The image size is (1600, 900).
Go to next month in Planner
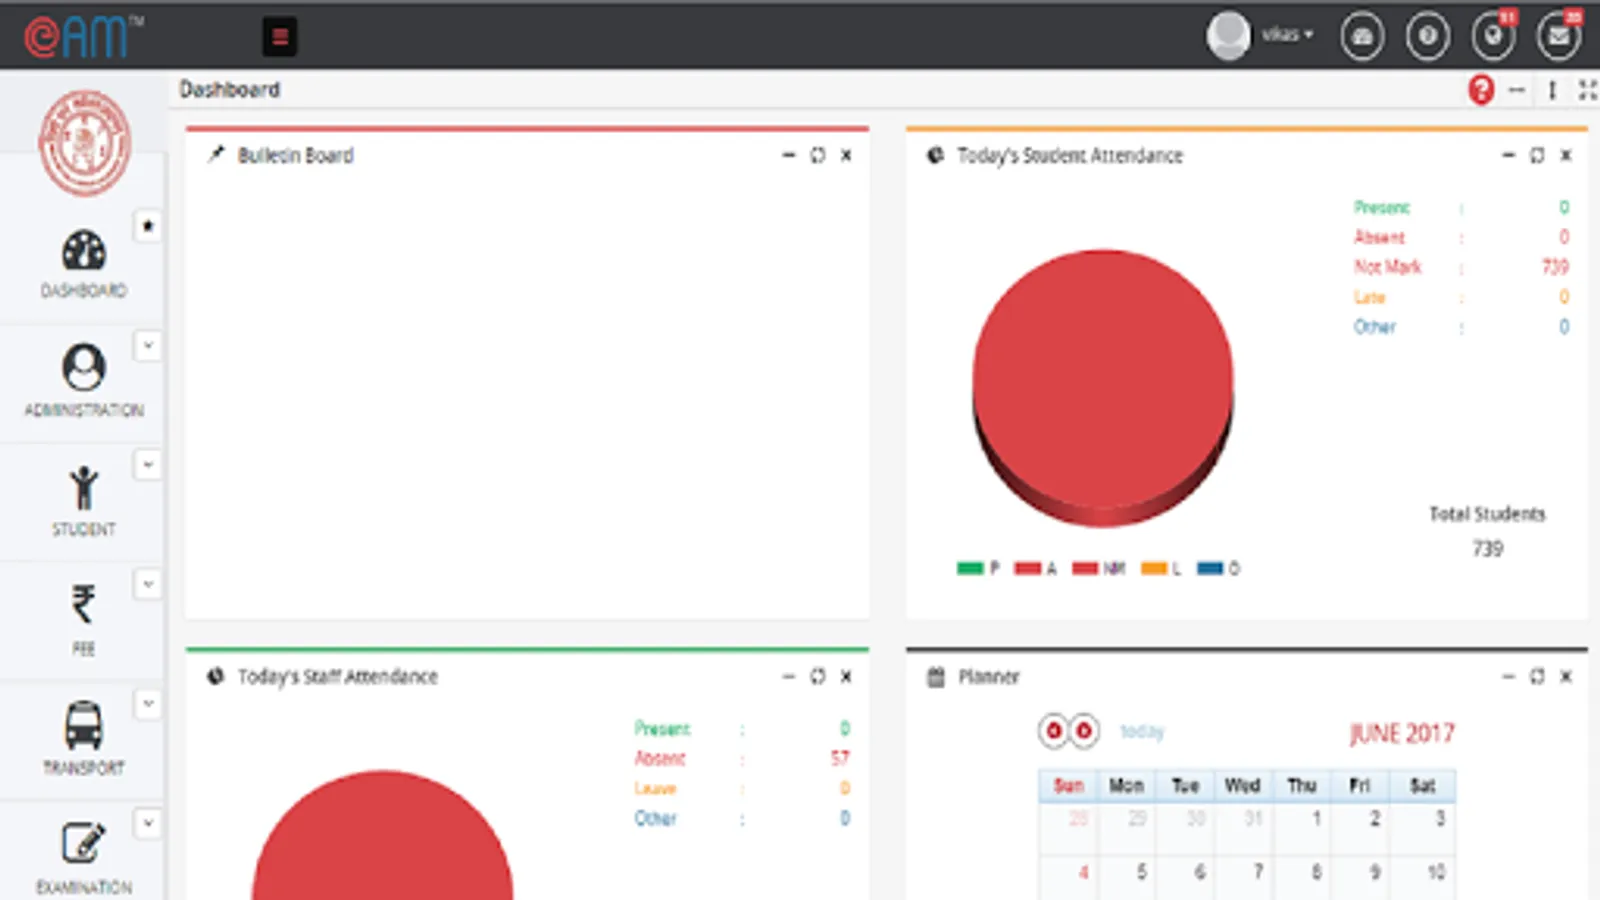tap(1084, 731)
